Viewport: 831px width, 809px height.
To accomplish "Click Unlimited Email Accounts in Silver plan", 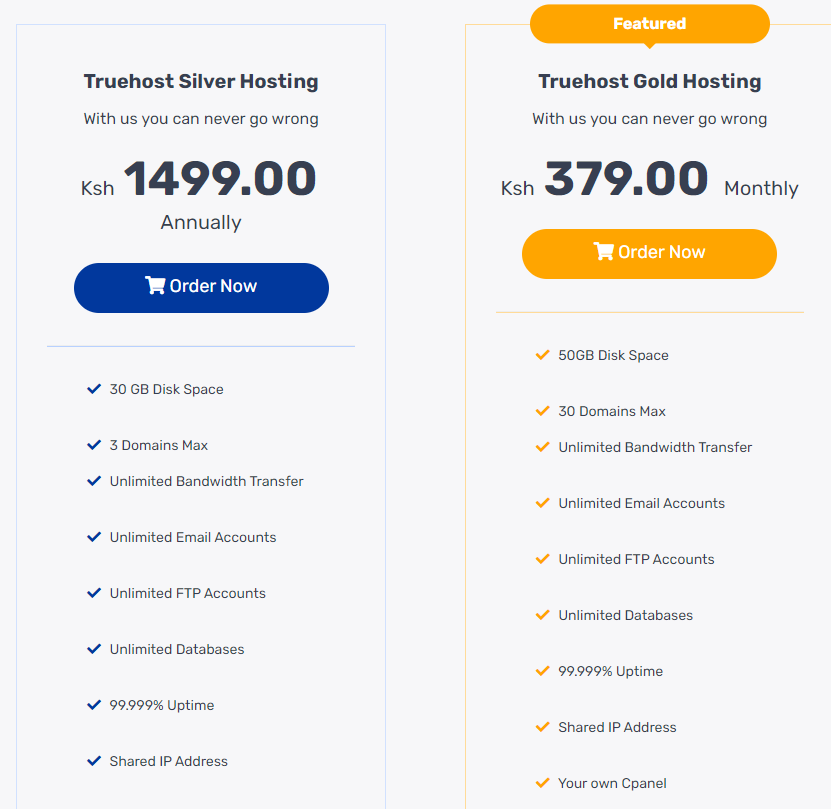I will [x=193, y=537].
